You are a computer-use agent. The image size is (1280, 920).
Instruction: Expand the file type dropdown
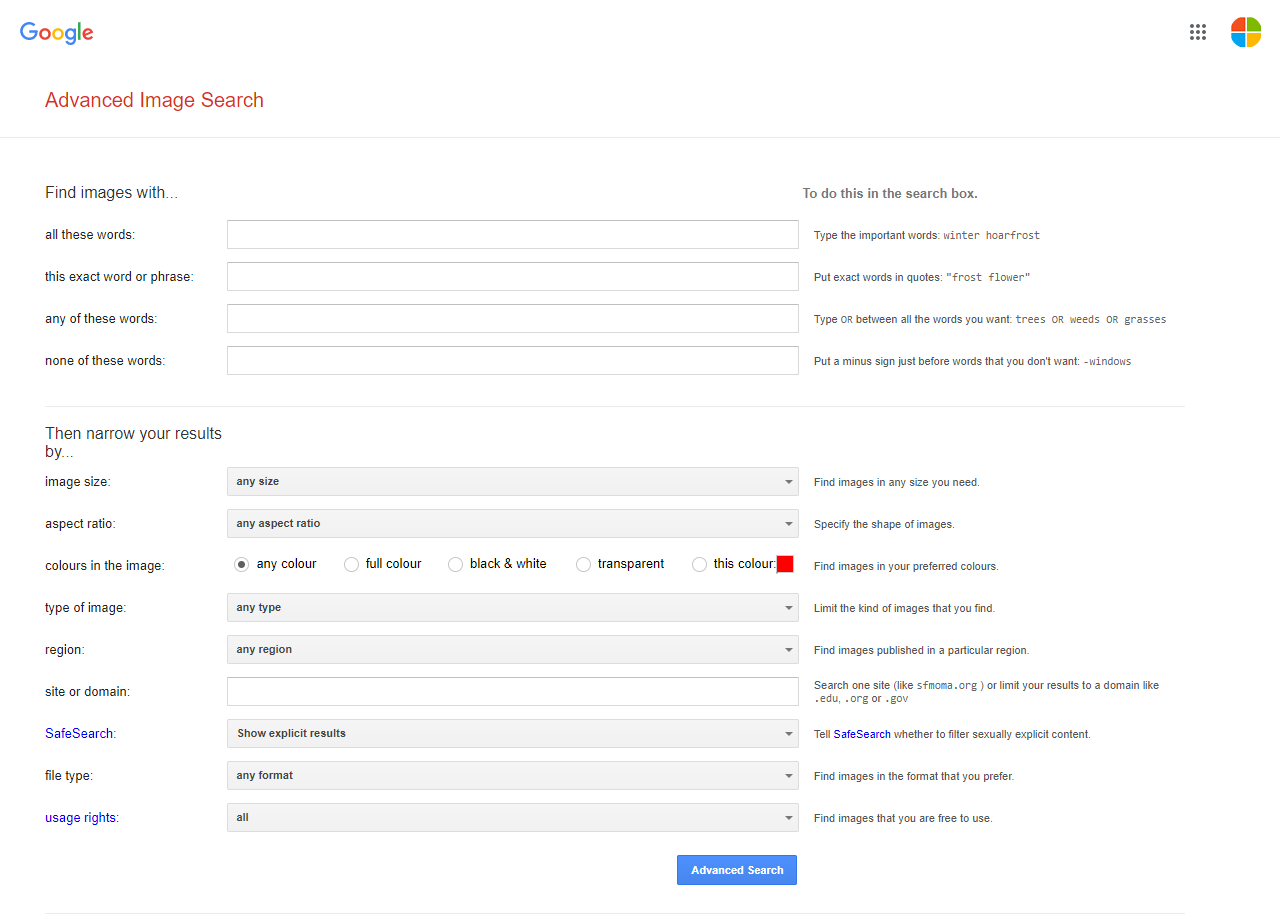(513, 775)
